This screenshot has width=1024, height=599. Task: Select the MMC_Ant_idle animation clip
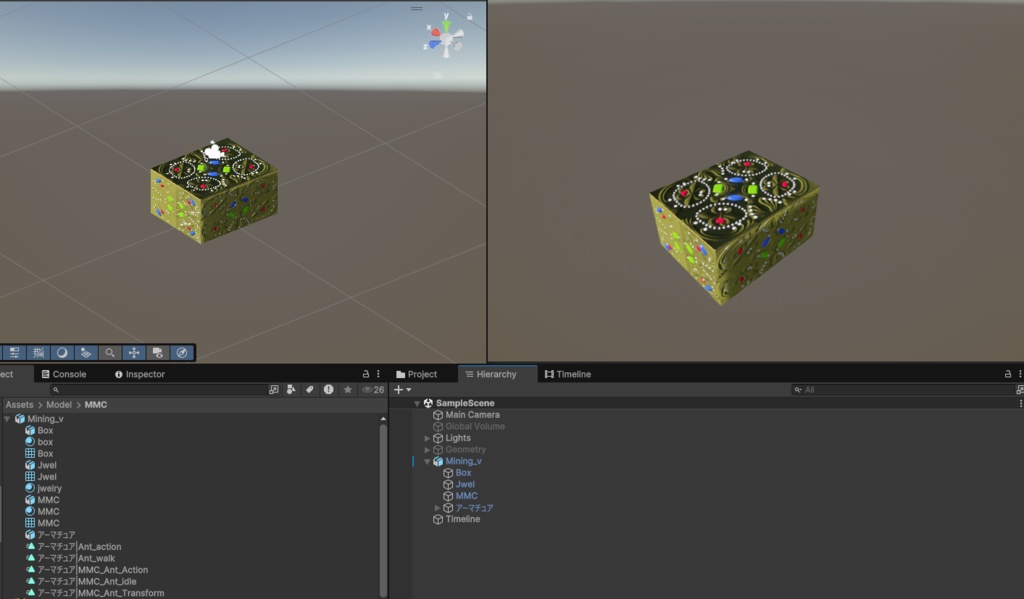pyautogui.click(x=81, y=581)
